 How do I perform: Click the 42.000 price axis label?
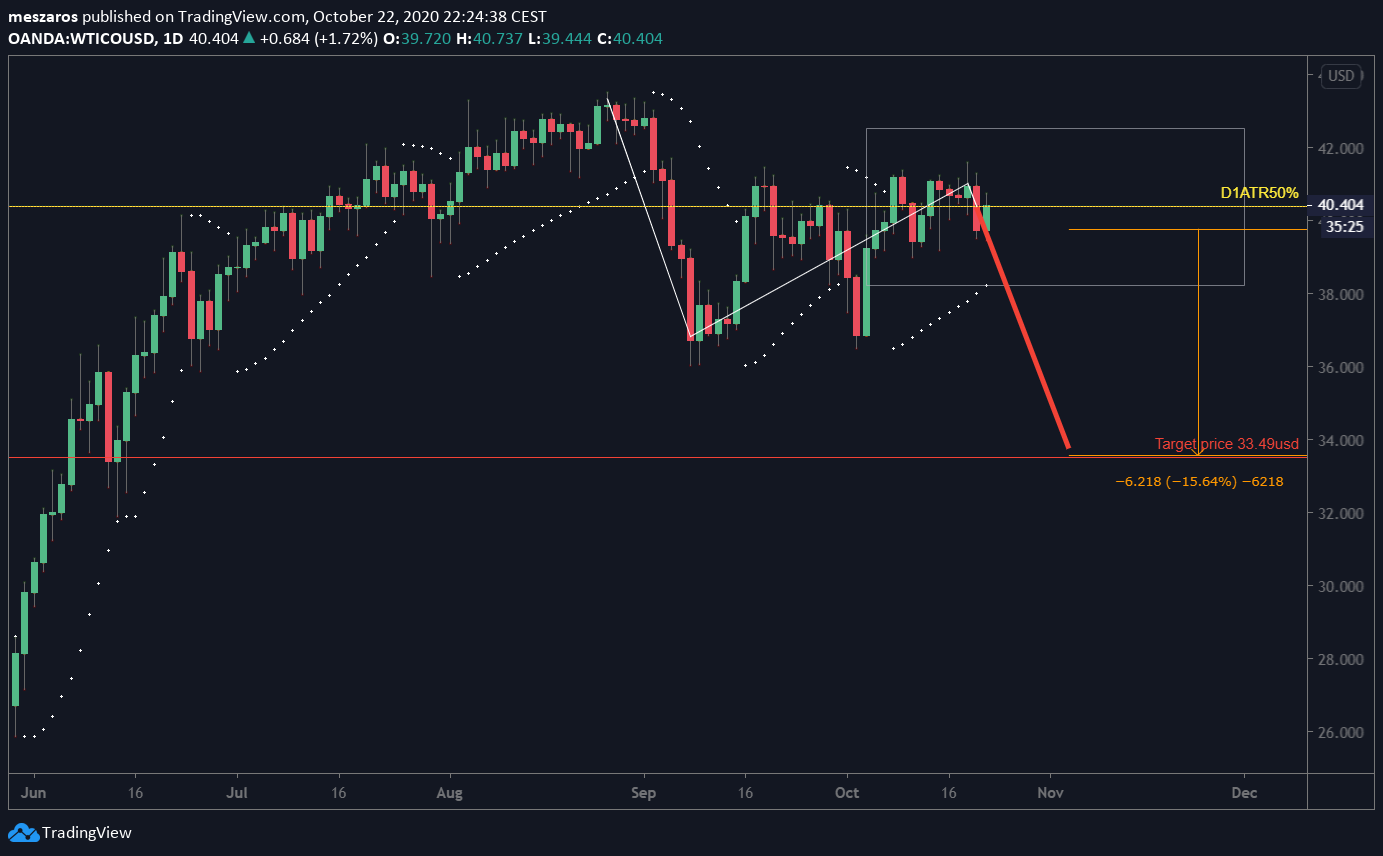(x=1341, y=148)
